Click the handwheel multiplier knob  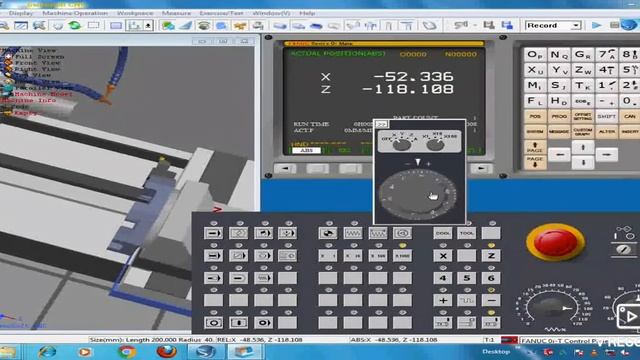pos(436,144)
